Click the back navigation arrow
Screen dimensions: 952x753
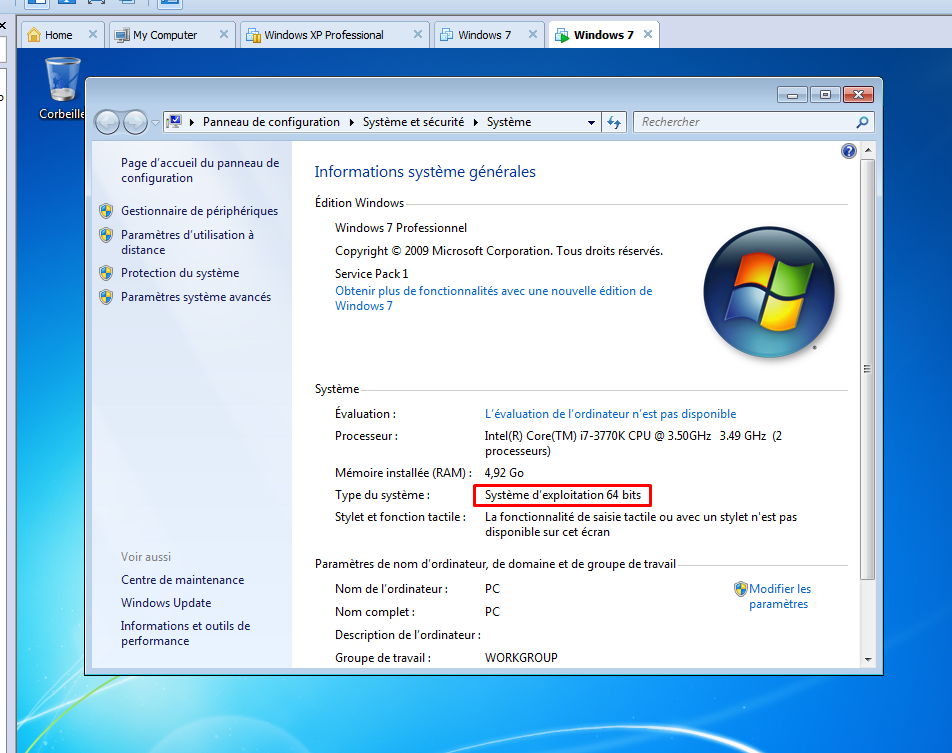pyautogui.click(x=107, y=122)
